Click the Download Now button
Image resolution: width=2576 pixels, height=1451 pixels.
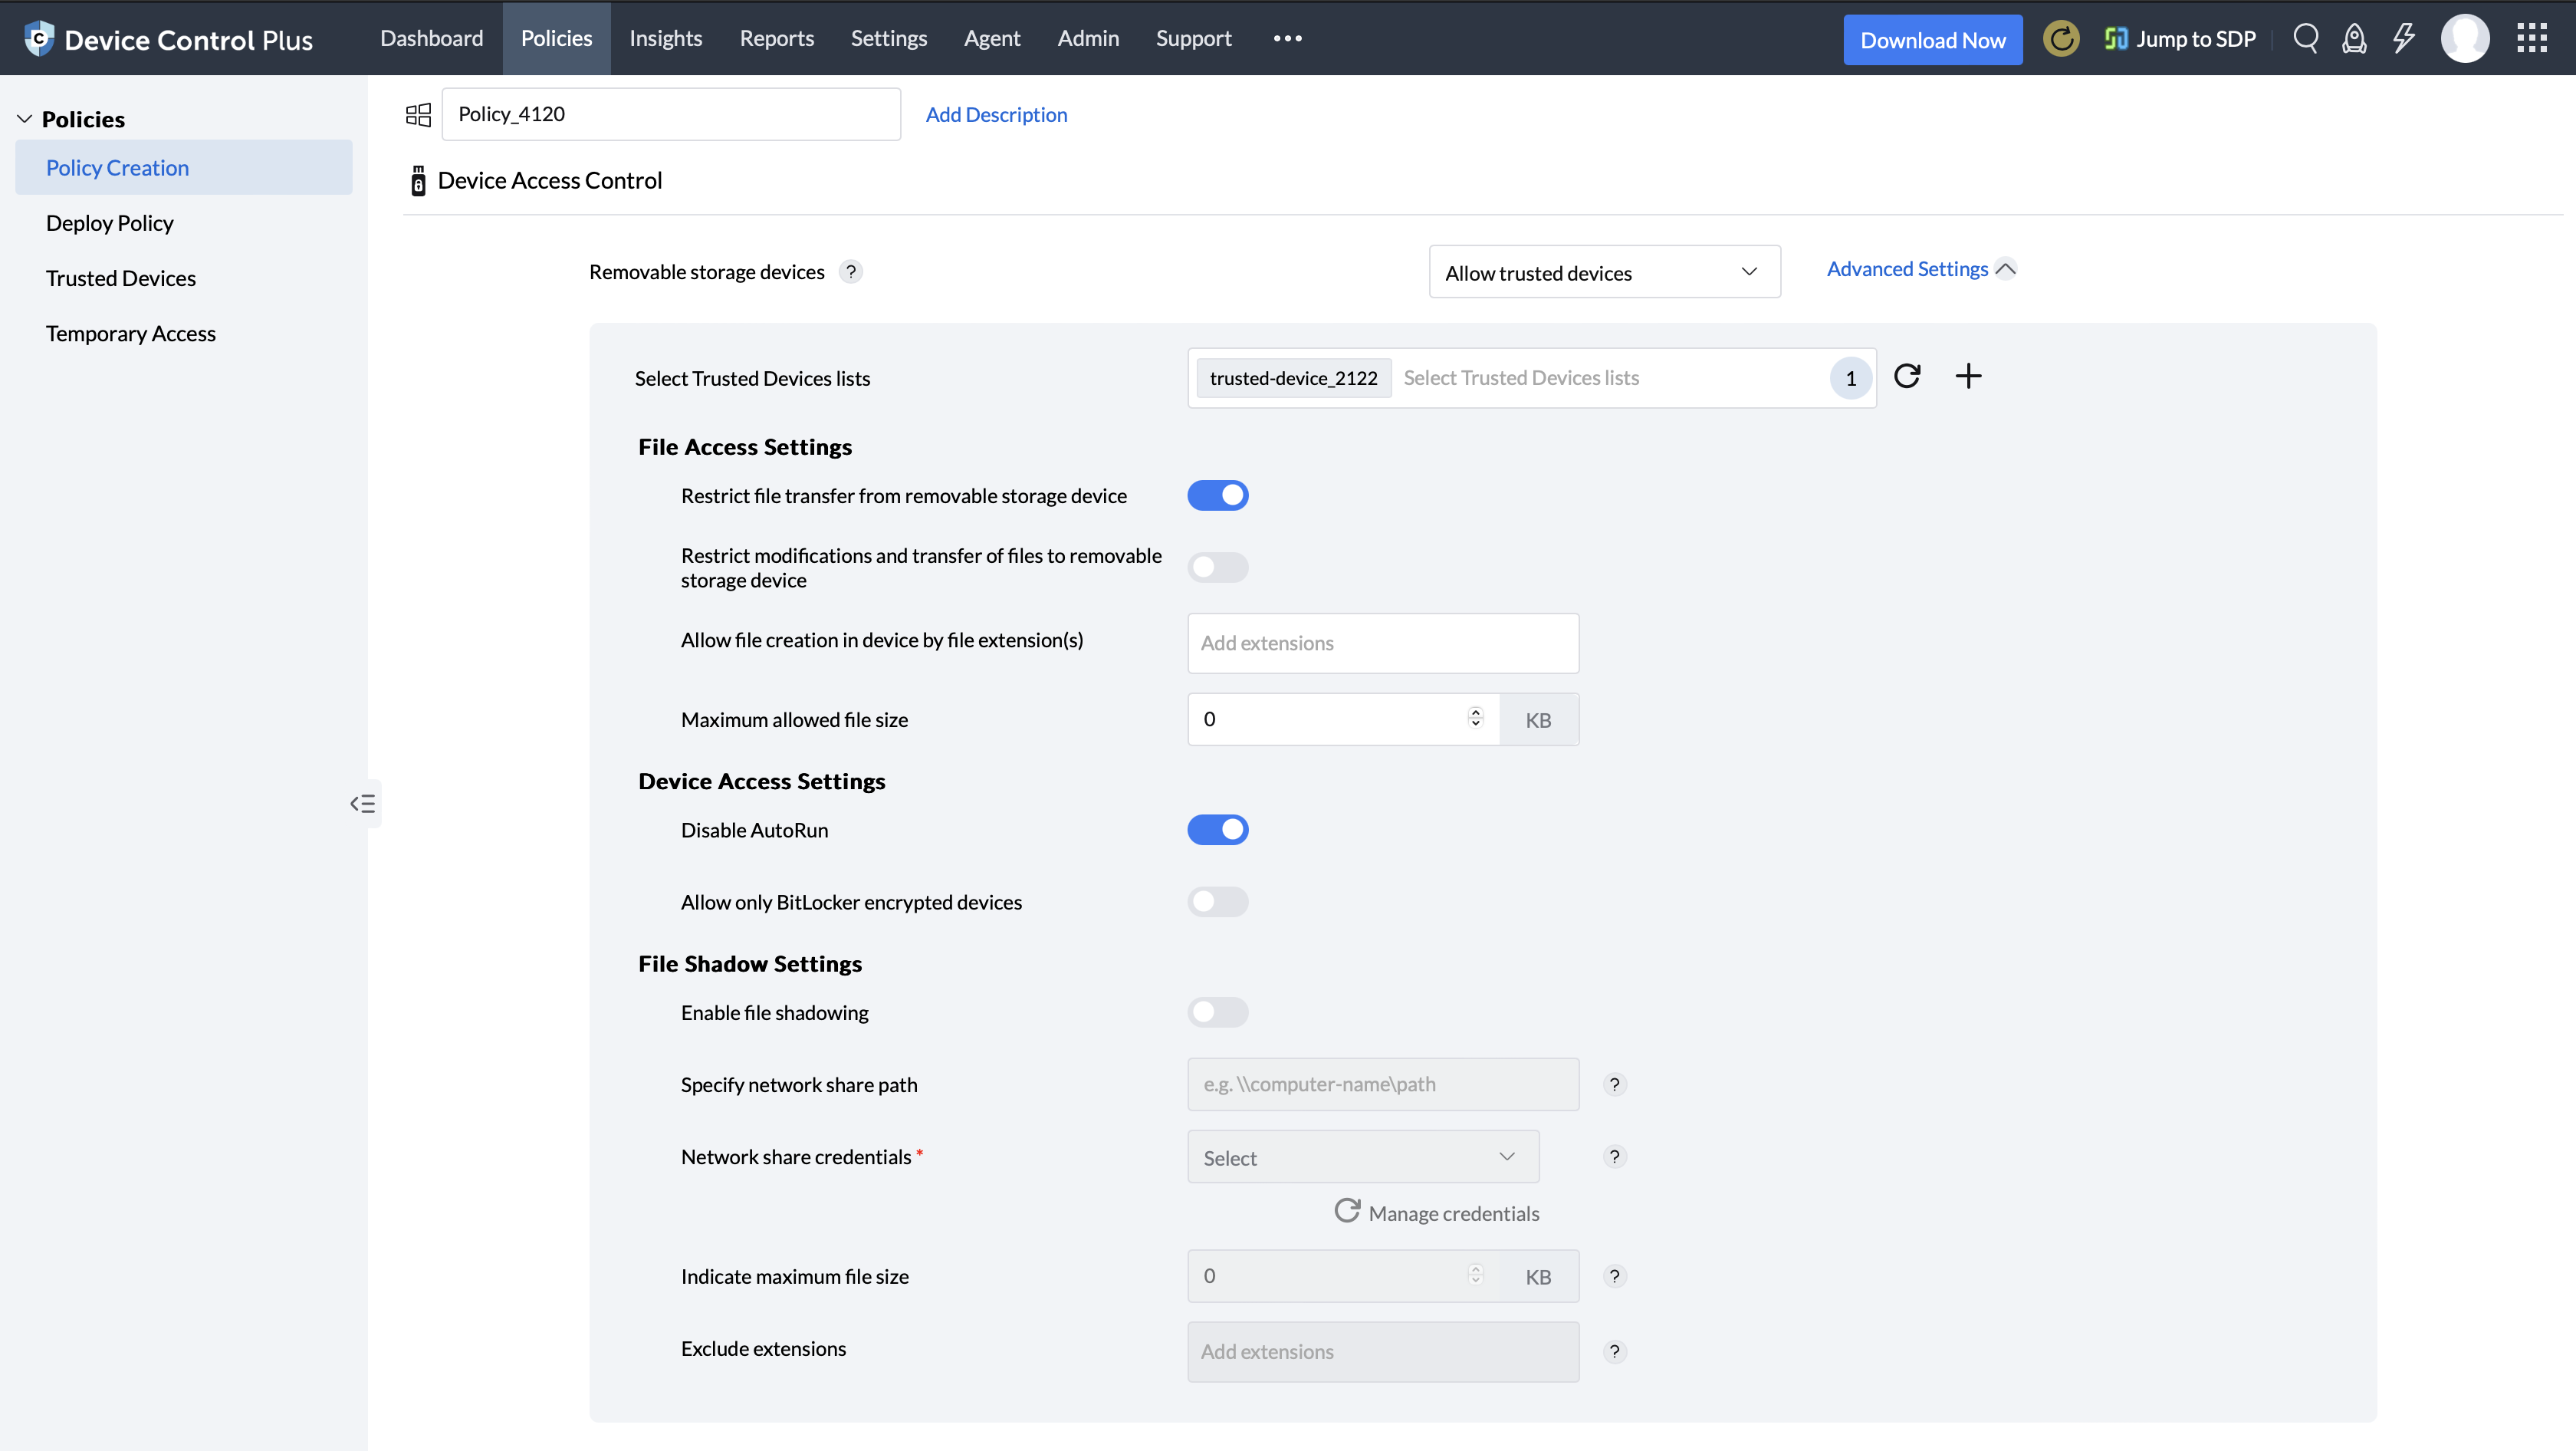[x=1932, y=40]
